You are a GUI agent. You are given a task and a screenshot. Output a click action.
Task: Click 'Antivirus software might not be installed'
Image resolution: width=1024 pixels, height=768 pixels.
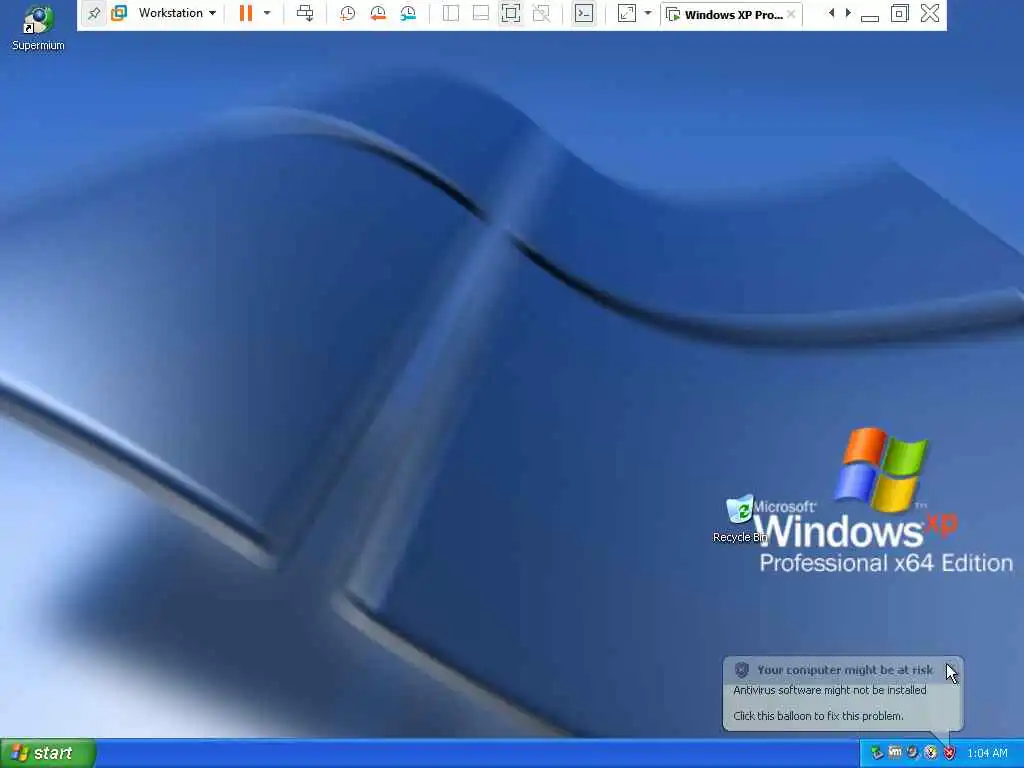tap(829, 690)
